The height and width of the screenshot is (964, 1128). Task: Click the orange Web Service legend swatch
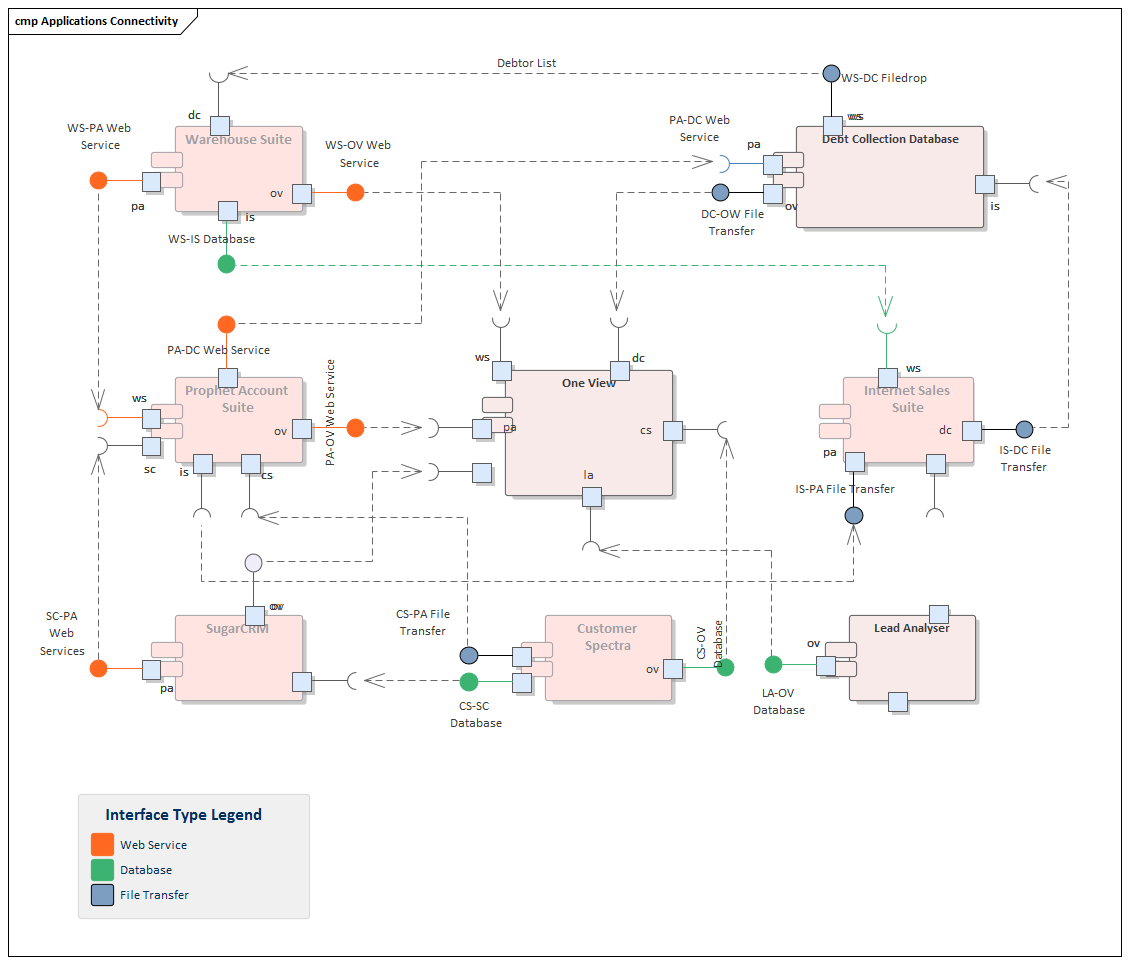click(x=102, y=844)
